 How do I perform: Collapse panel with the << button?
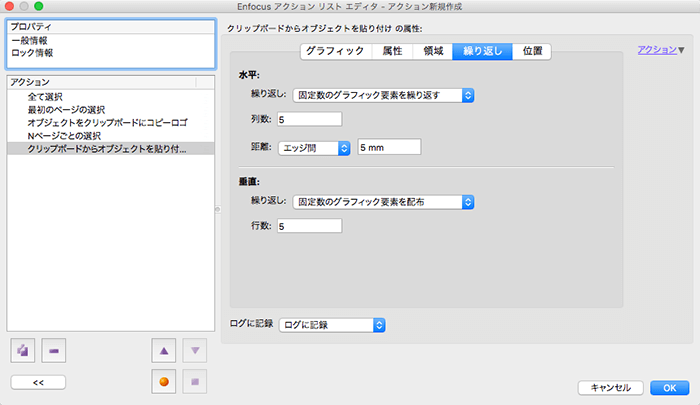click(x=38, y=383)
